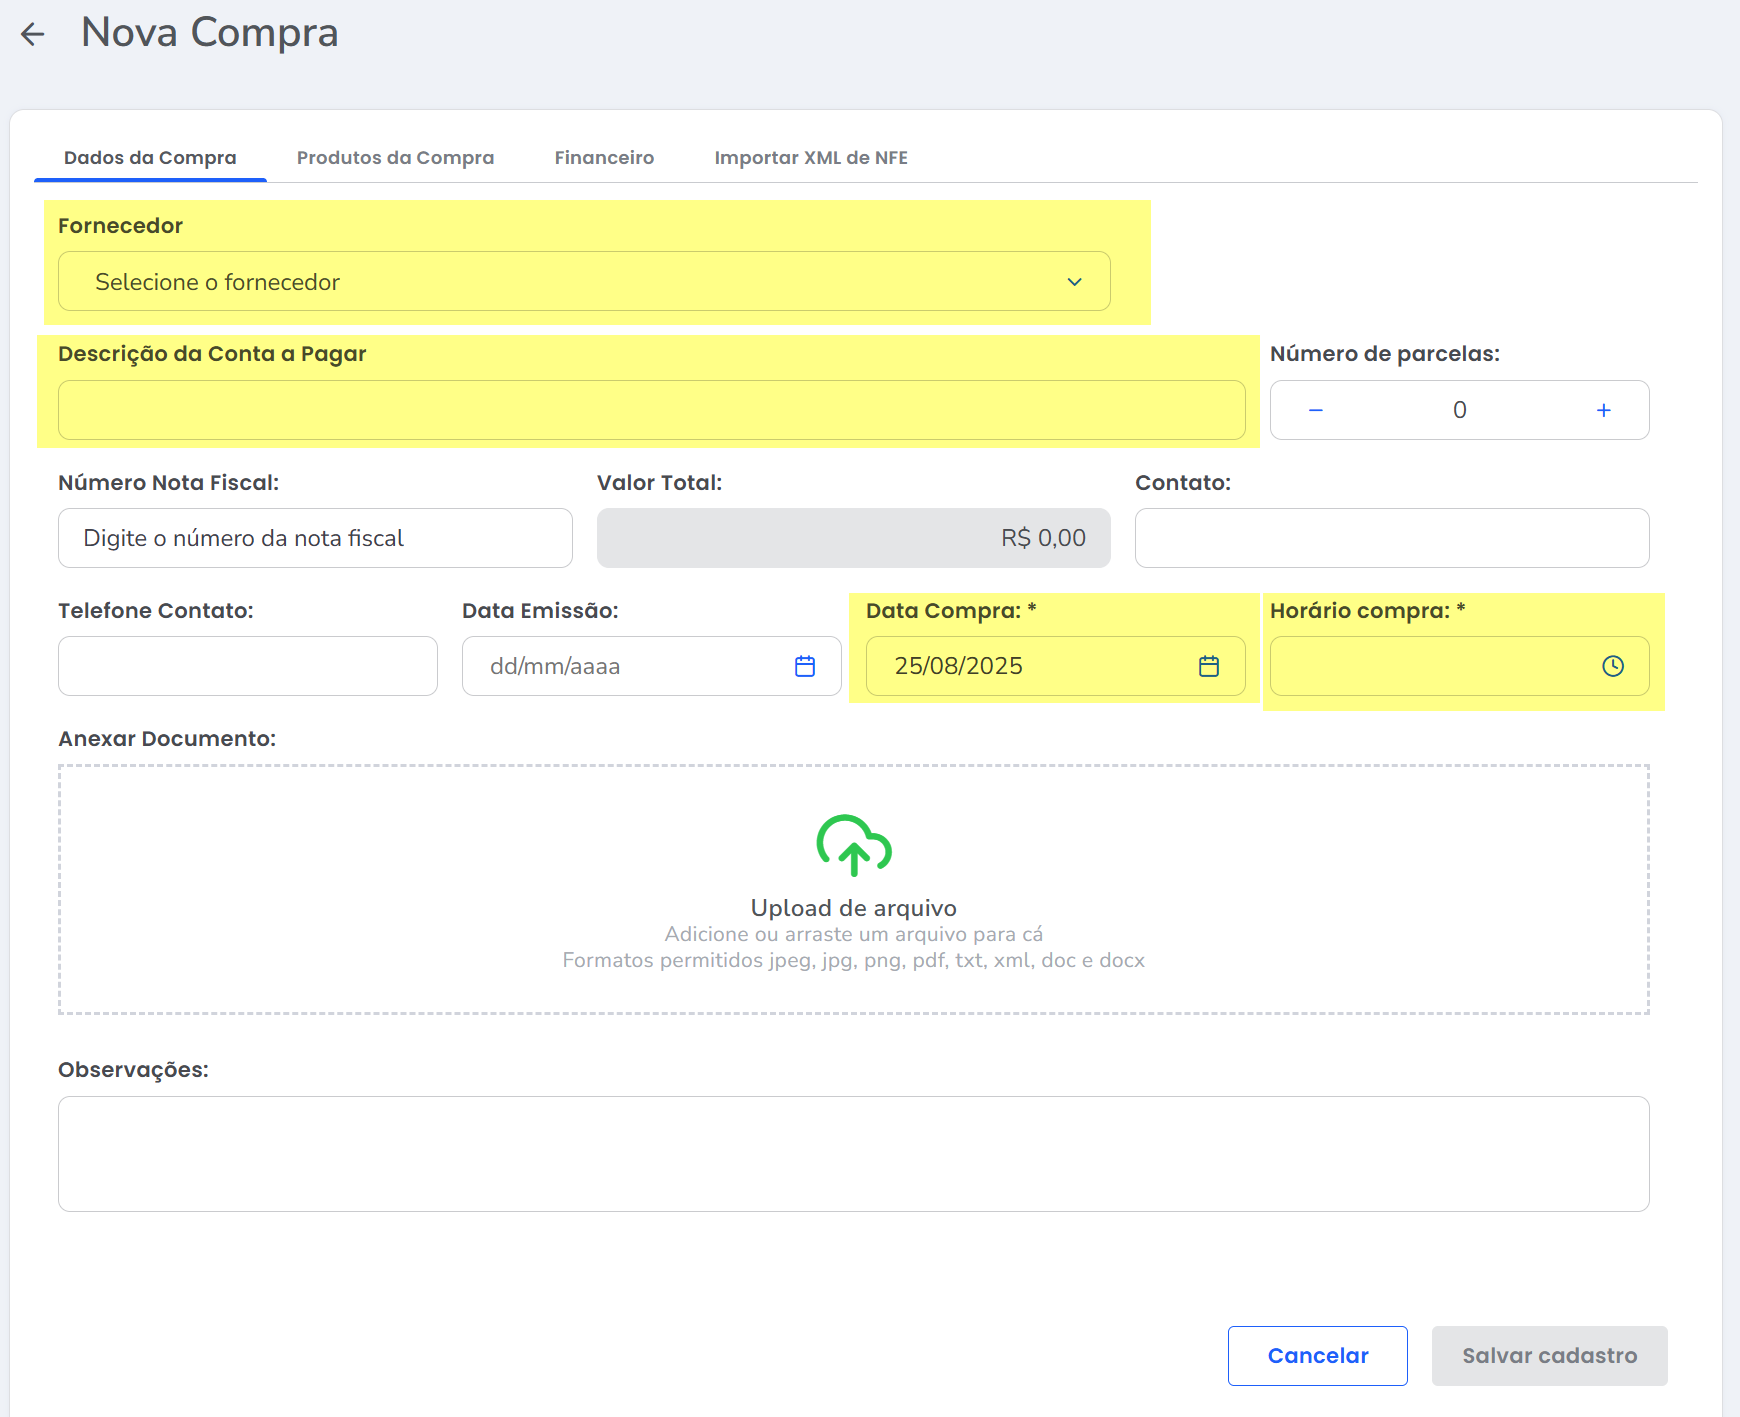Click the Salvar cadastro button
1740x1417 pixels.
pyautogui.click(x=1549, y=1355)
